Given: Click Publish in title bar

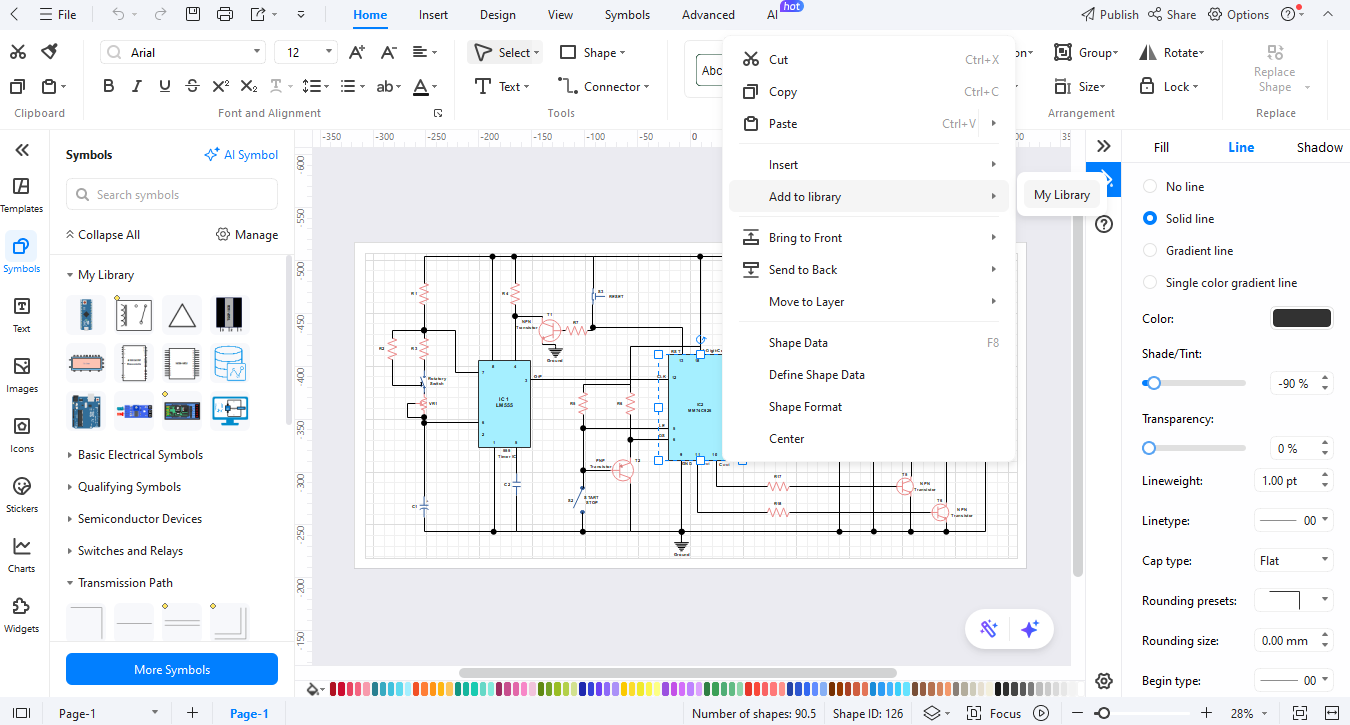Looking at the screenshot, I should (1110, 15).
